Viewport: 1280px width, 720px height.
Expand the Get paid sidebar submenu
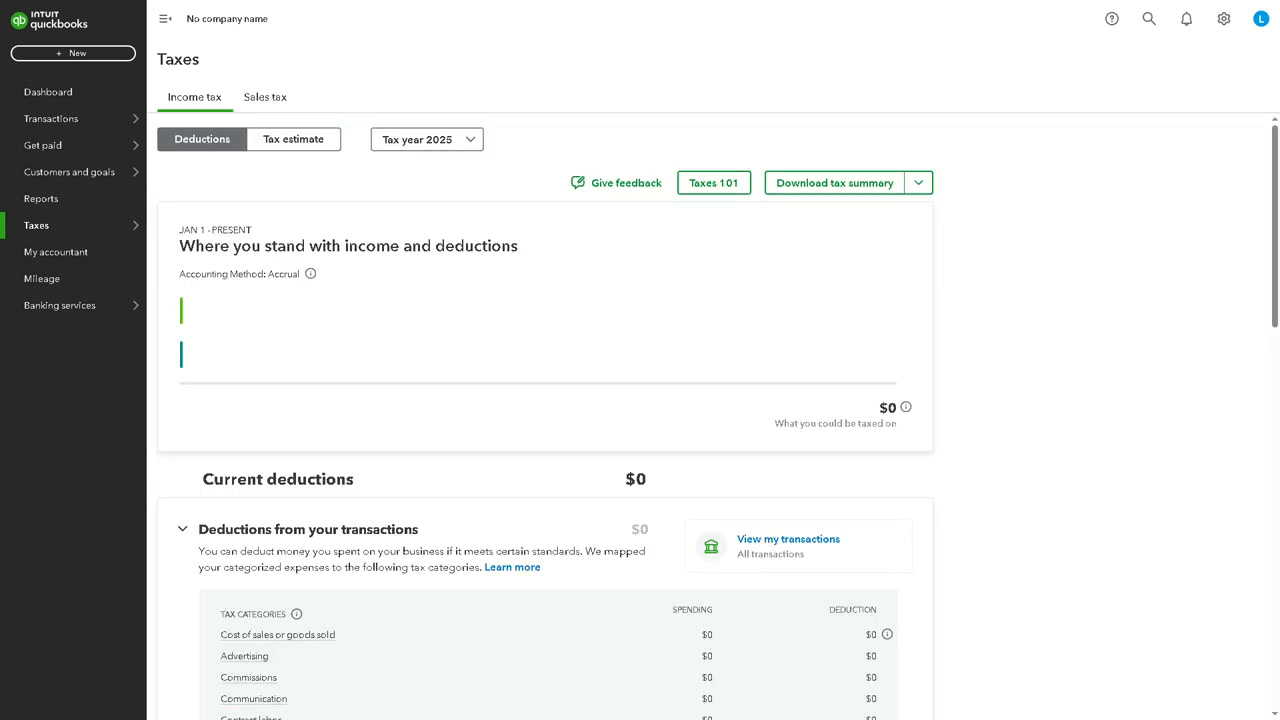136,146
